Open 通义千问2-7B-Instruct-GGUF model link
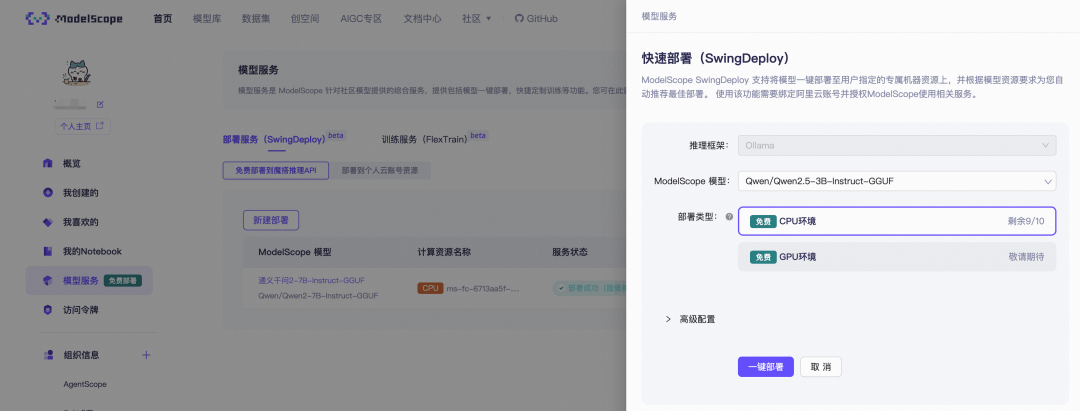This screenshot has height=411, width=1080. click(x=311, y=281)
